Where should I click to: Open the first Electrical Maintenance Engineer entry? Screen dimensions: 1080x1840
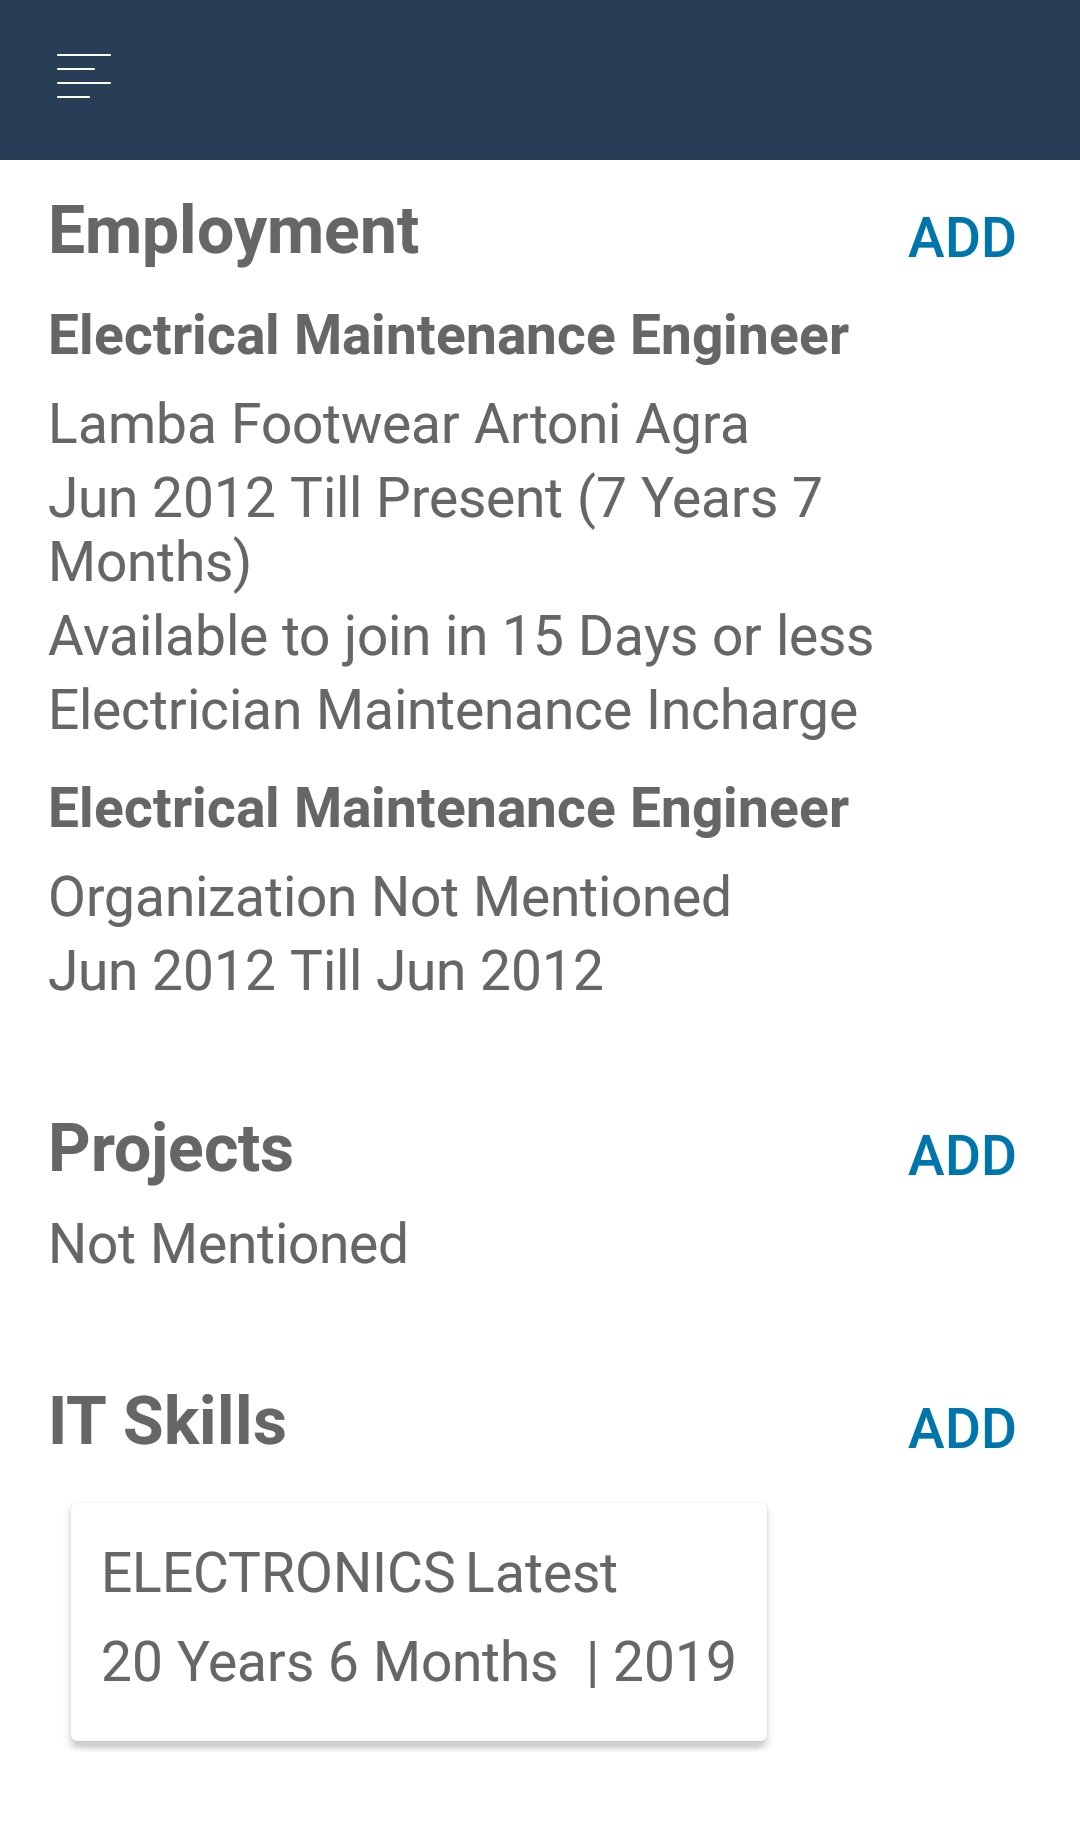pyautogui.click(x=448, y=335)
